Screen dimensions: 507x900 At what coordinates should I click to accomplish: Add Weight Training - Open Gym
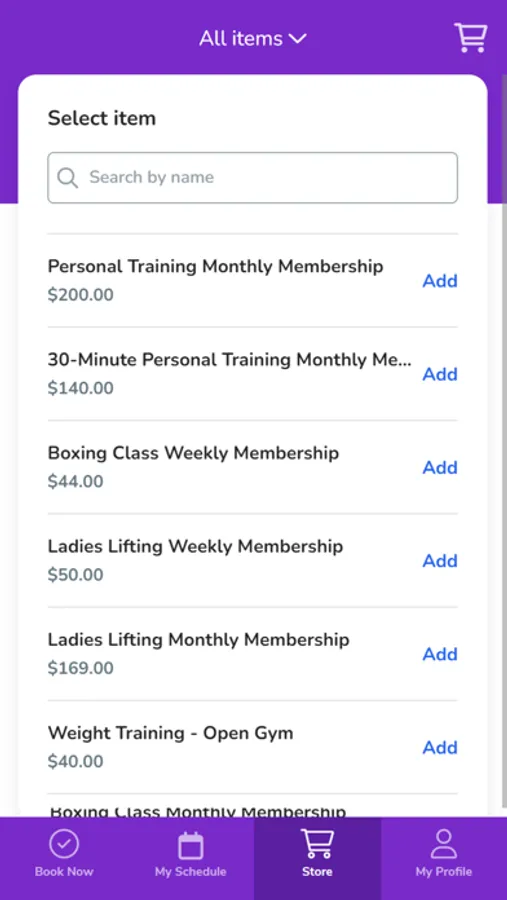point(440,747)
